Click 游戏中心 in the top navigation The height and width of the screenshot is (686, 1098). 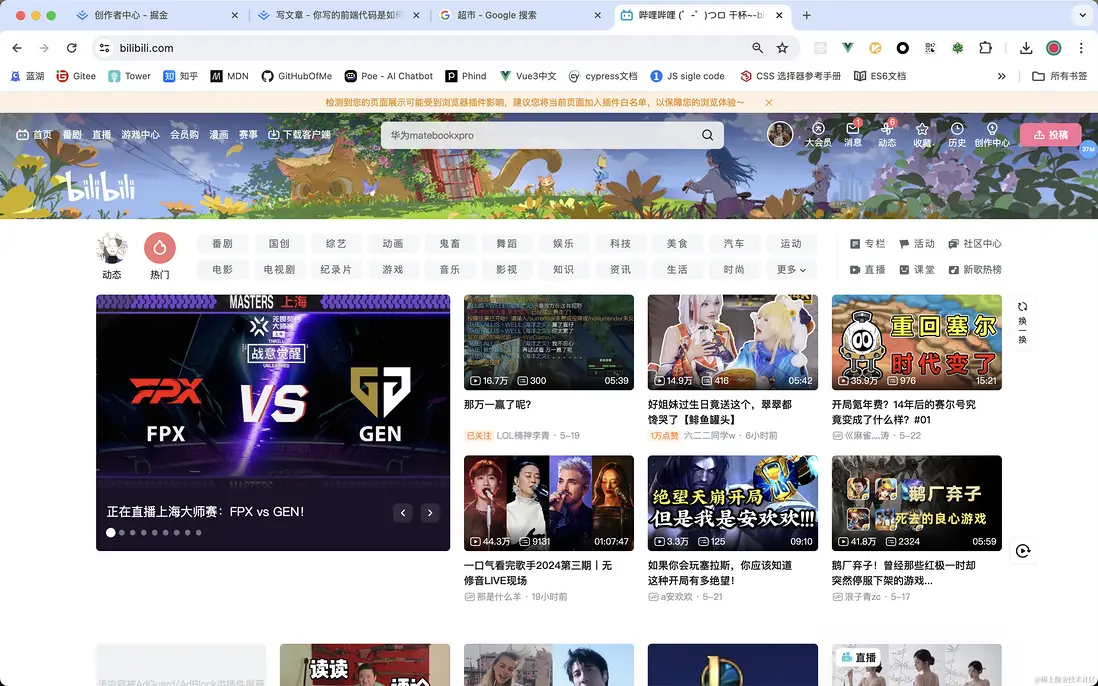[x=140, y=134]
